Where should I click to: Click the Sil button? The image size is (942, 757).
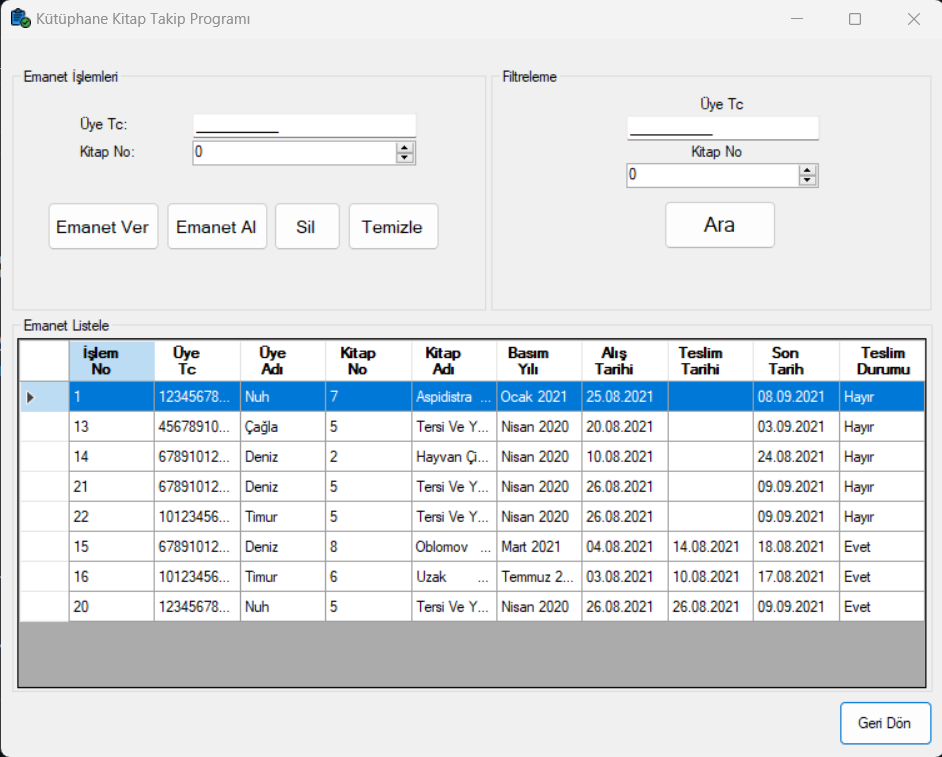point(307,226)
